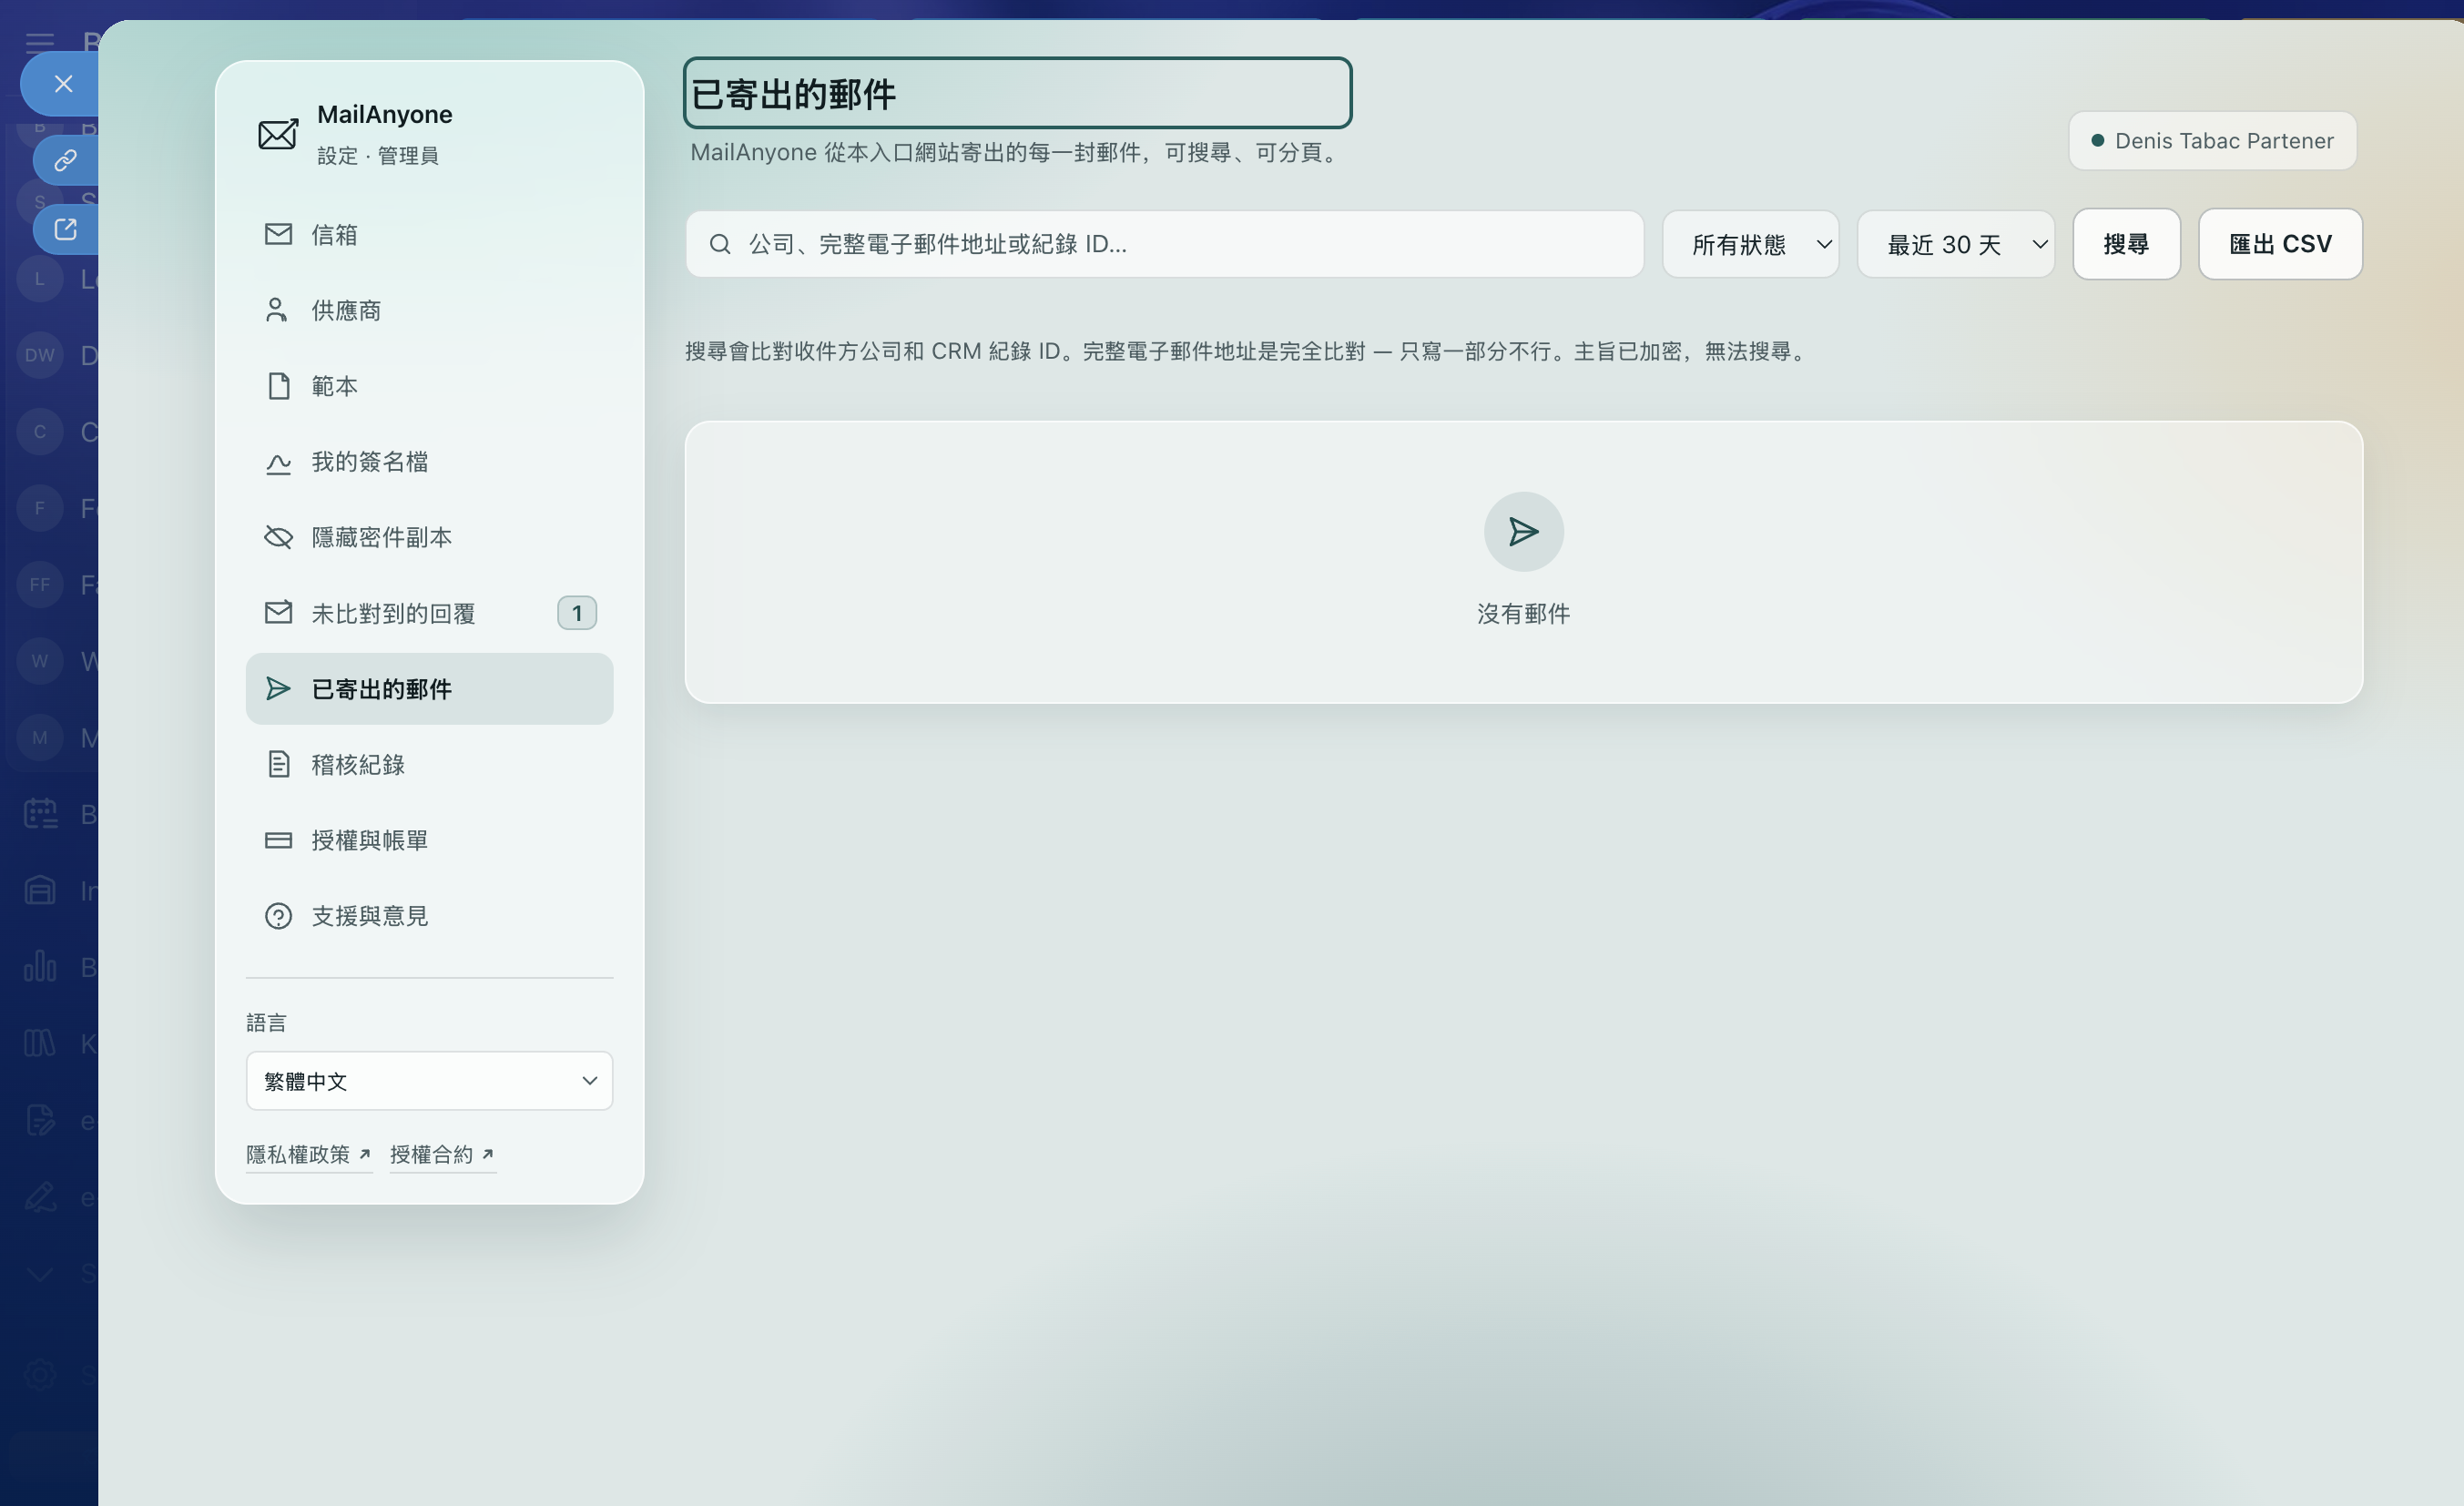Image resolution: width=2464 pixels, height=1506 pixels.
Task: Focus the company, email or record ID search field
Action: (x=1164, y=244)
